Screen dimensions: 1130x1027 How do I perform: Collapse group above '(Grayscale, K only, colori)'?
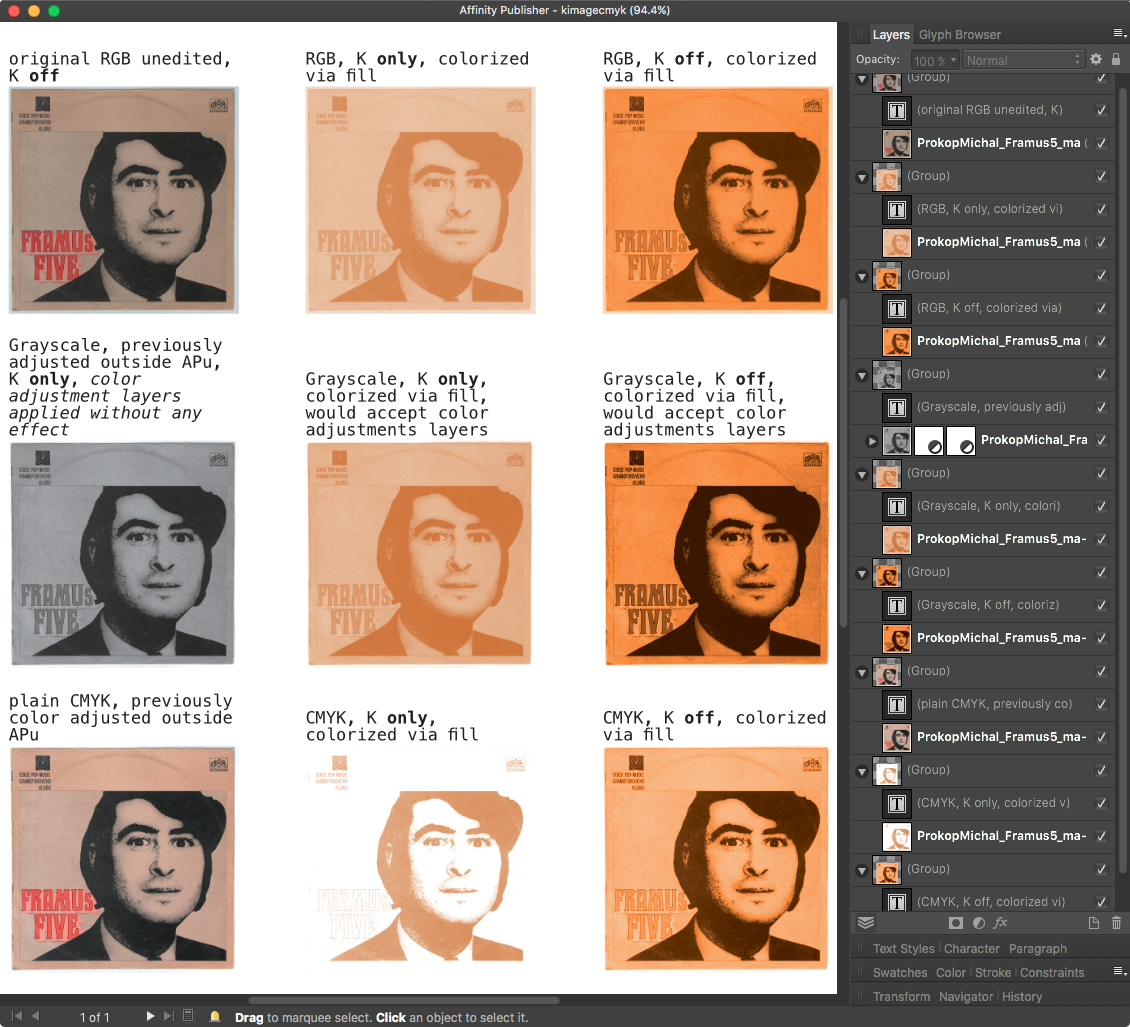[862, 474]
